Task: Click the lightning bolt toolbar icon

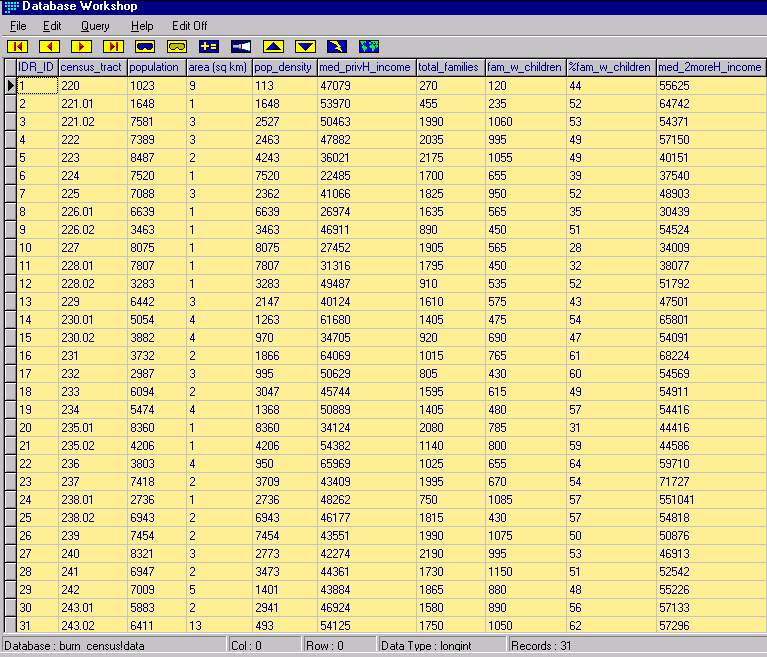Action: (x=337, y=46)
